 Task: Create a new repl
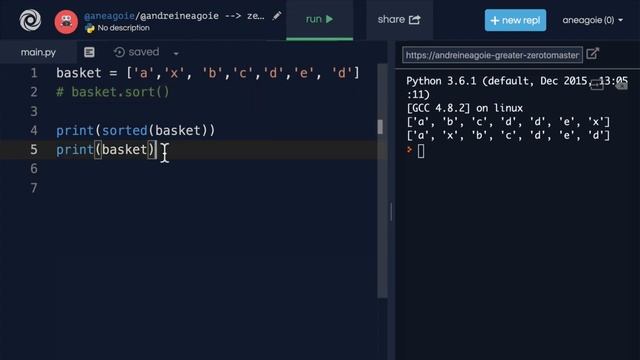pos(515,20)
